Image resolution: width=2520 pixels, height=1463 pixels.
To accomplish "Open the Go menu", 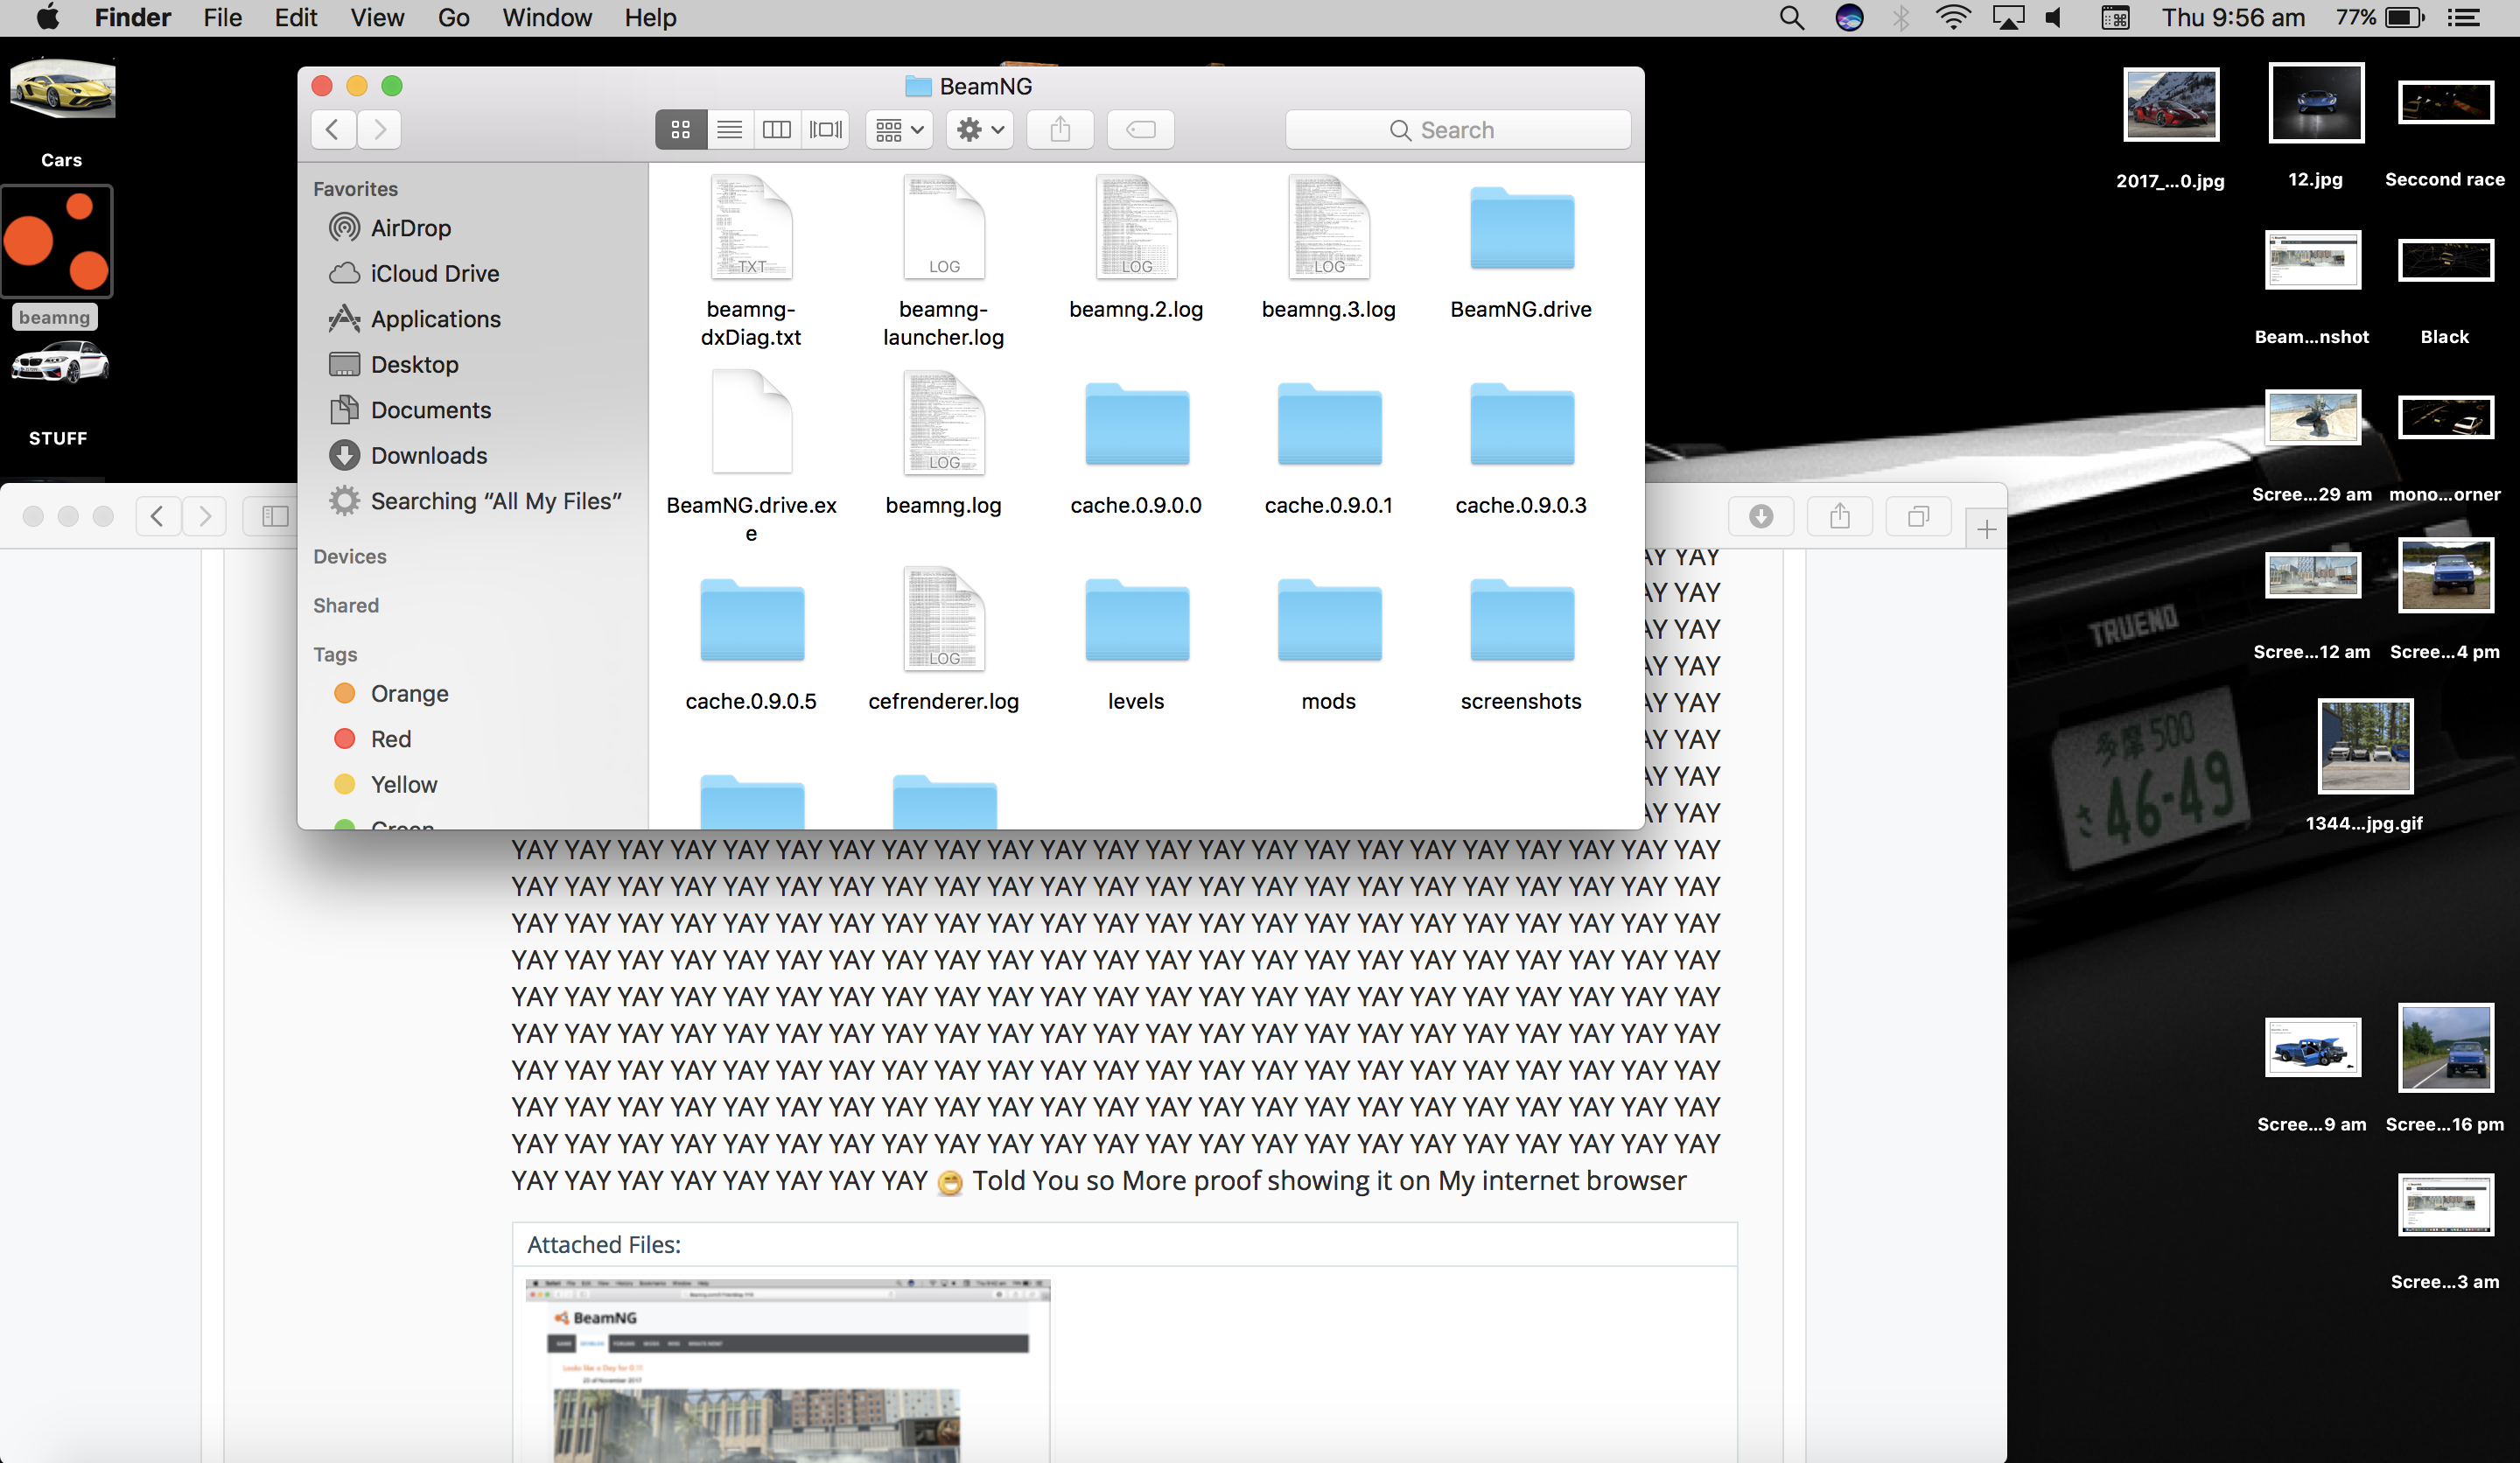I will point(453,18).
